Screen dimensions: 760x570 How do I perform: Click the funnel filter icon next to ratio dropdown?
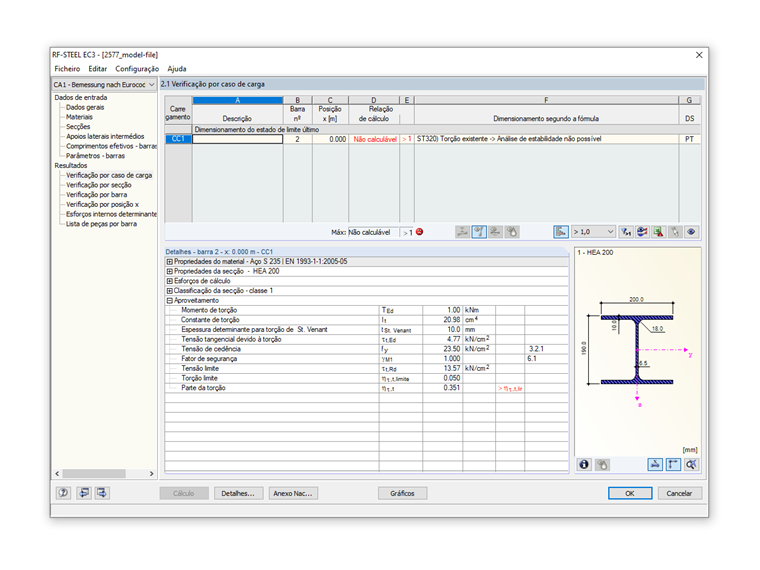tap(626, 232)
